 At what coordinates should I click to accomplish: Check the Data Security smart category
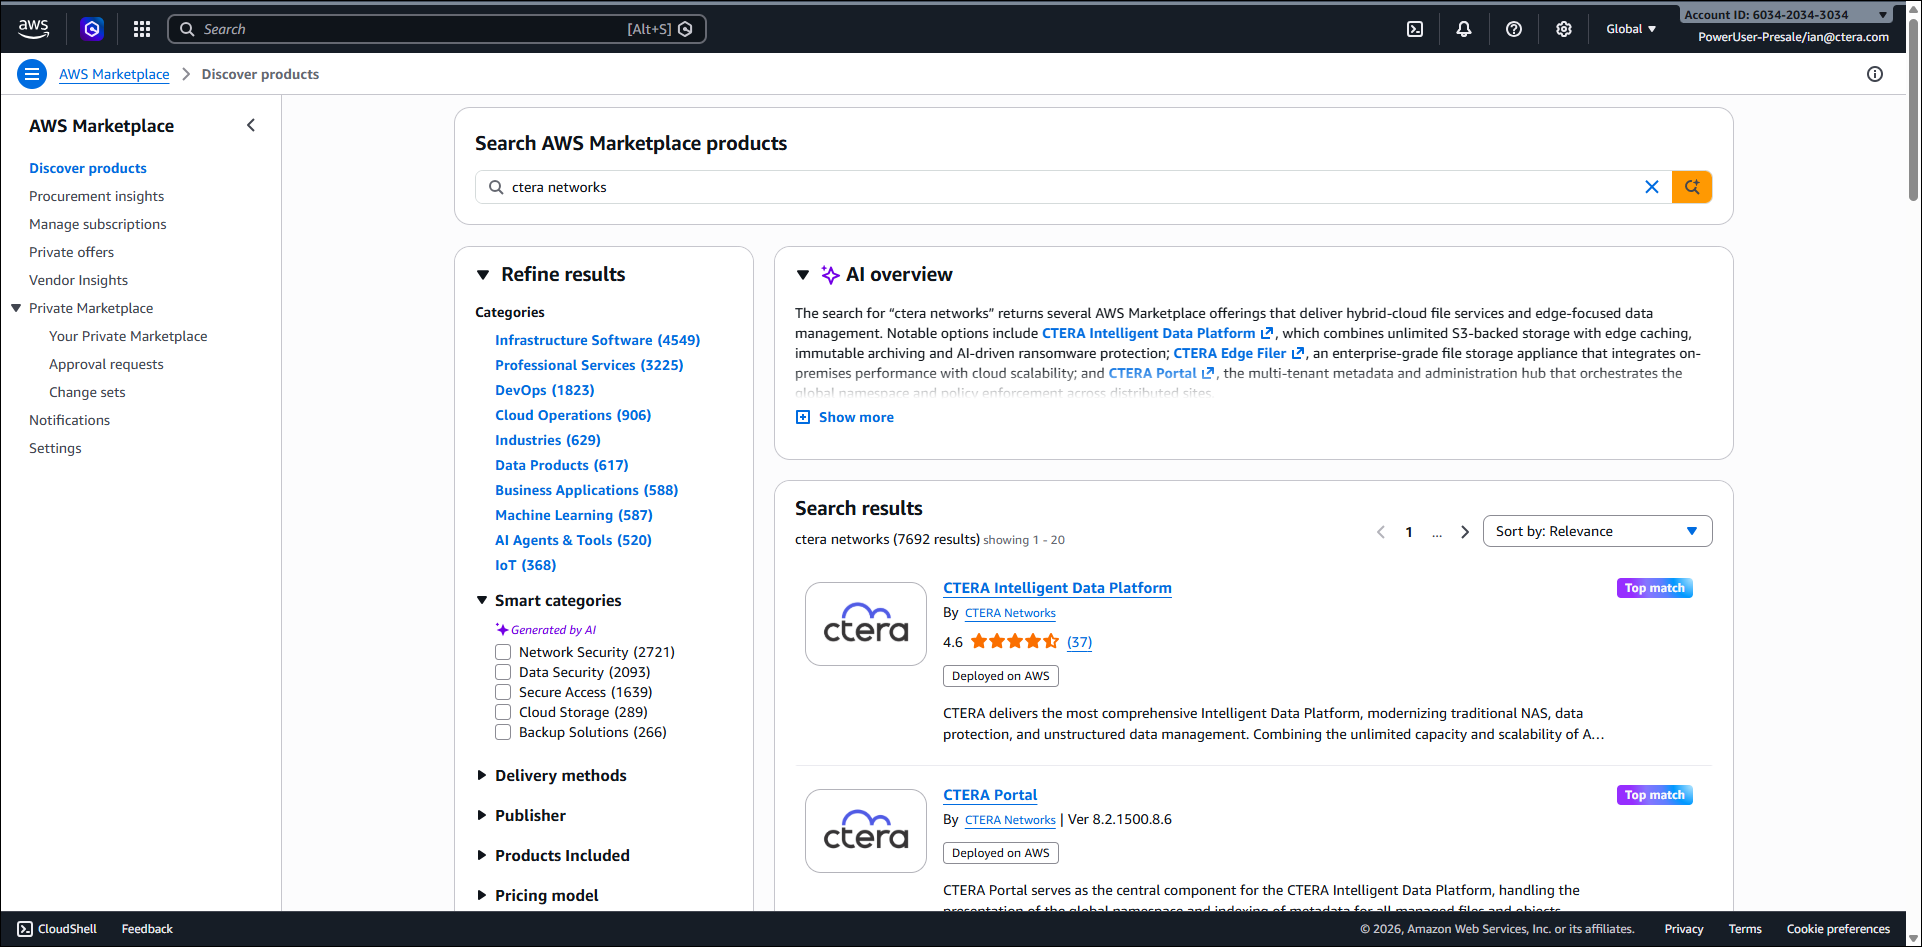(503, 672)
